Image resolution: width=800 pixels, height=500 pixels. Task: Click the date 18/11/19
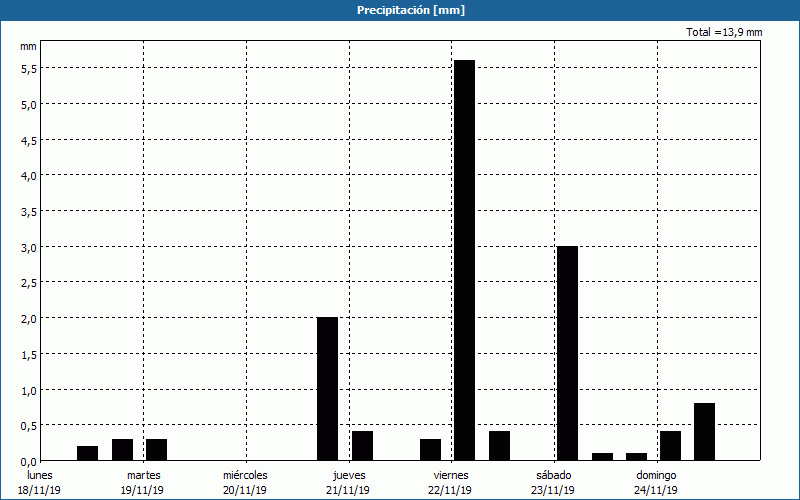[x=39, y=490]
